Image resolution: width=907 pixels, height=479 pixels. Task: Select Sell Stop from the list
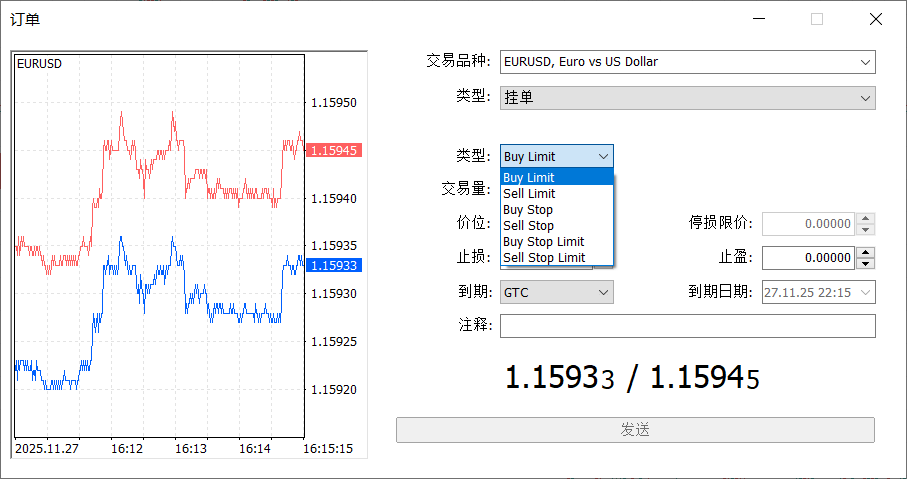point(556,226)
